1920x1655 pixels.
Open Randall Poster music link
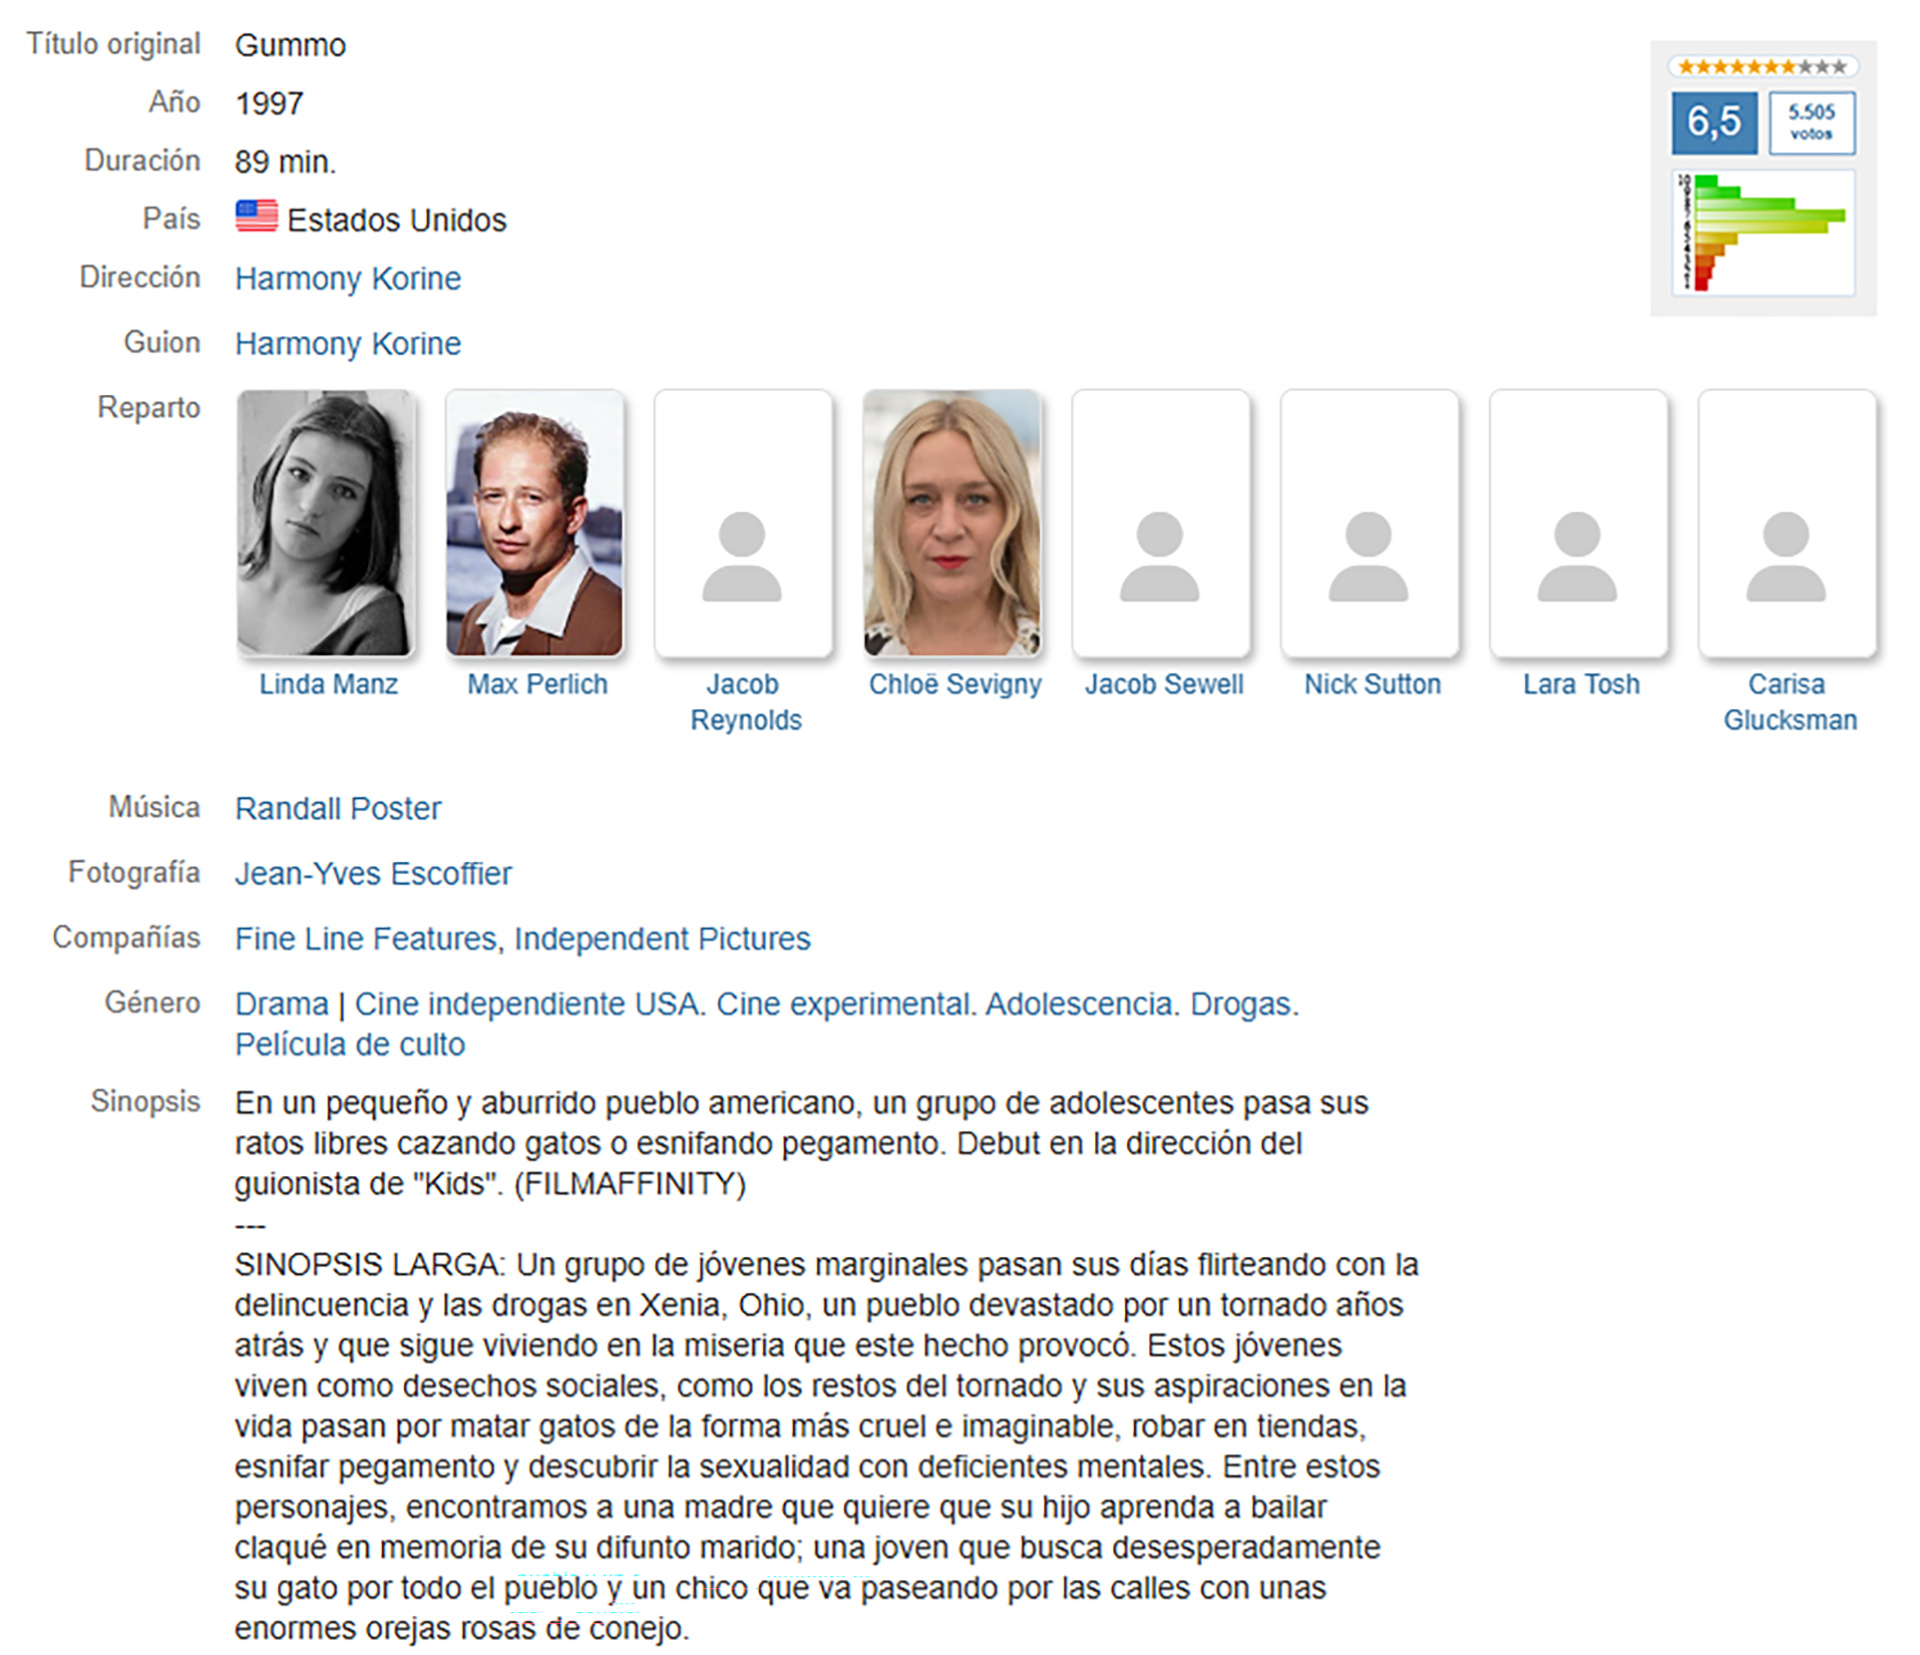click(x=338, y=808)
